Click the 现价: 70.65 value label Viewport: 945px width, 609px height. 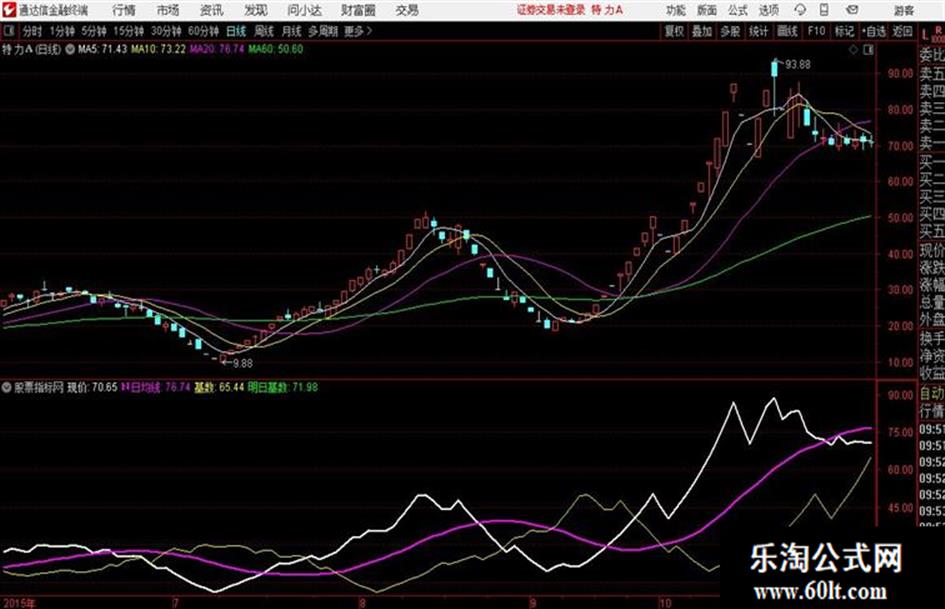92,387
